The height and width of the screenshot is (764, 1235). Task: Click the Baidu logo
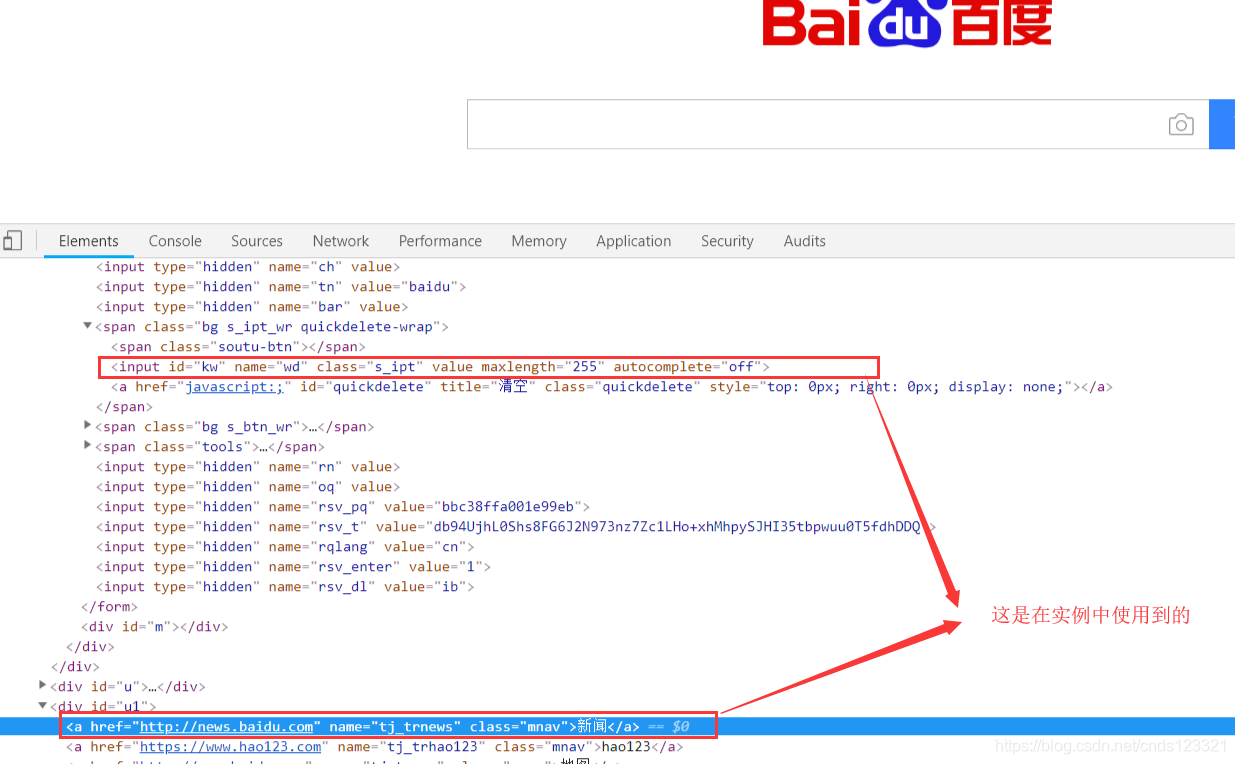click(x=907, y=23)
